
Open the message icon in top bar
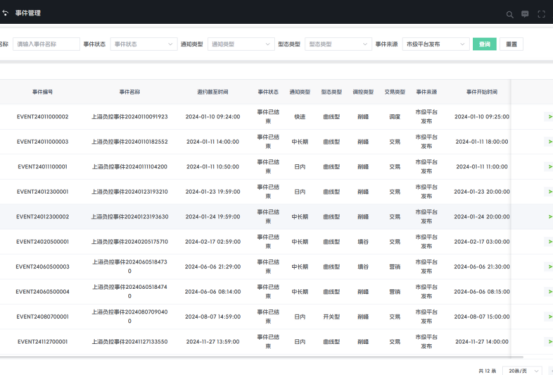click(x=525, y=14)
